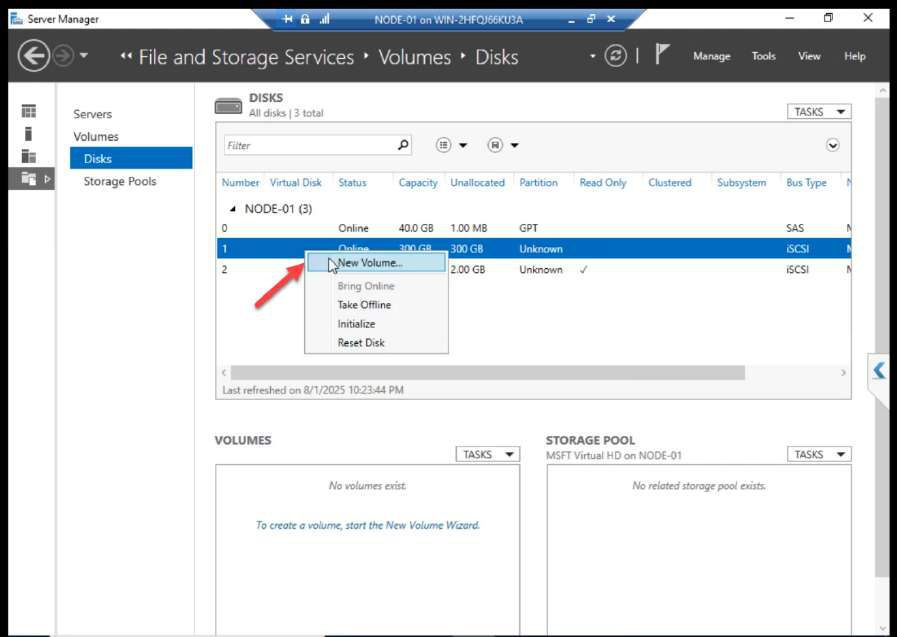Image resolution: width=897 pixels, height=637 pixels.
Task: Open the saved queries icon
Action: [495, 145]
